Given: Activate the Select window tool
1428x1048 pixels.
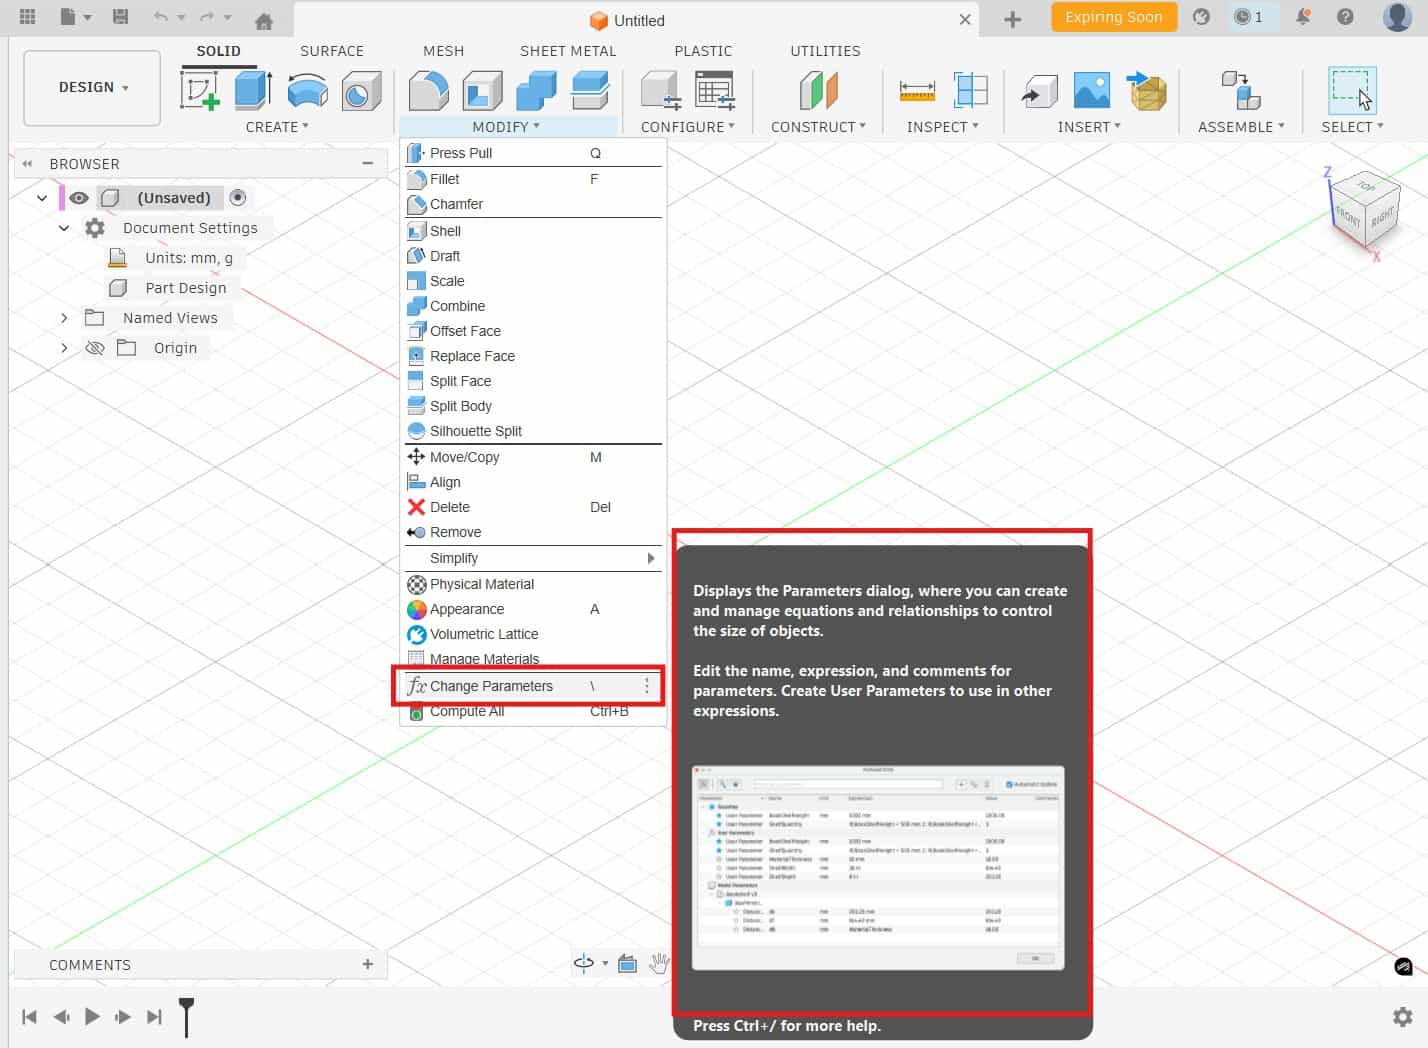Looking at the screenshot, I should [1352, 90].
